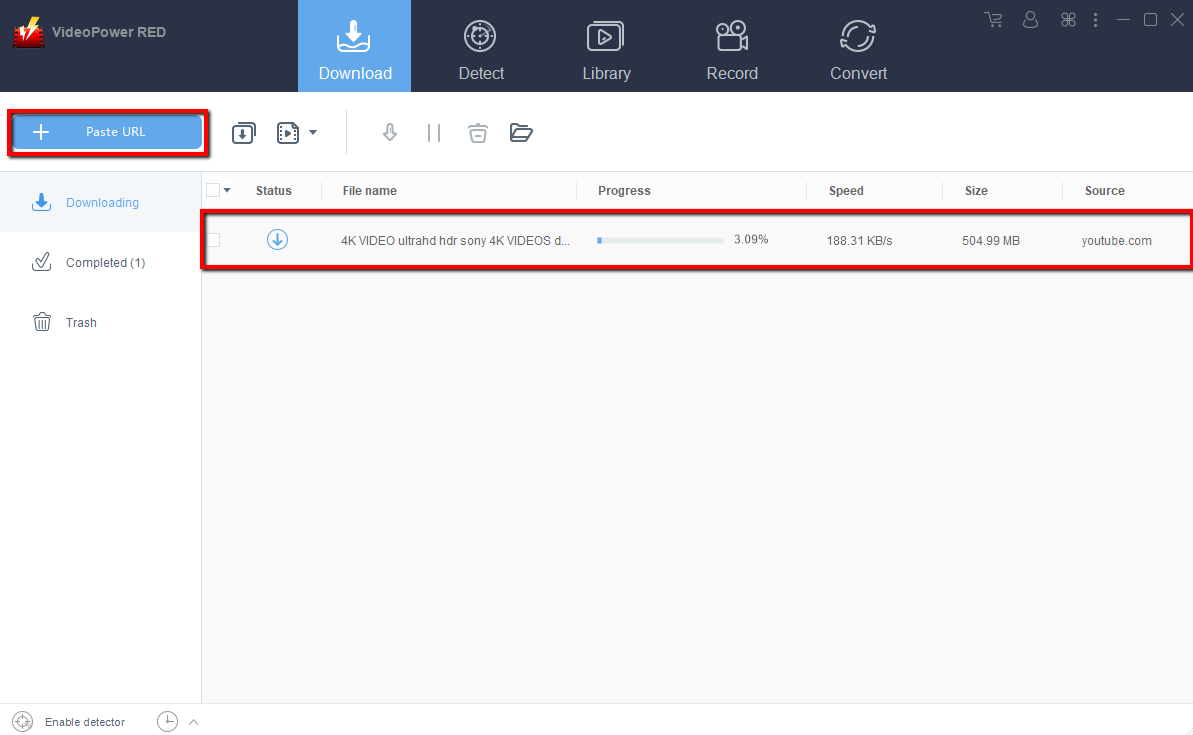Open the Convert section

pos(858,46)
